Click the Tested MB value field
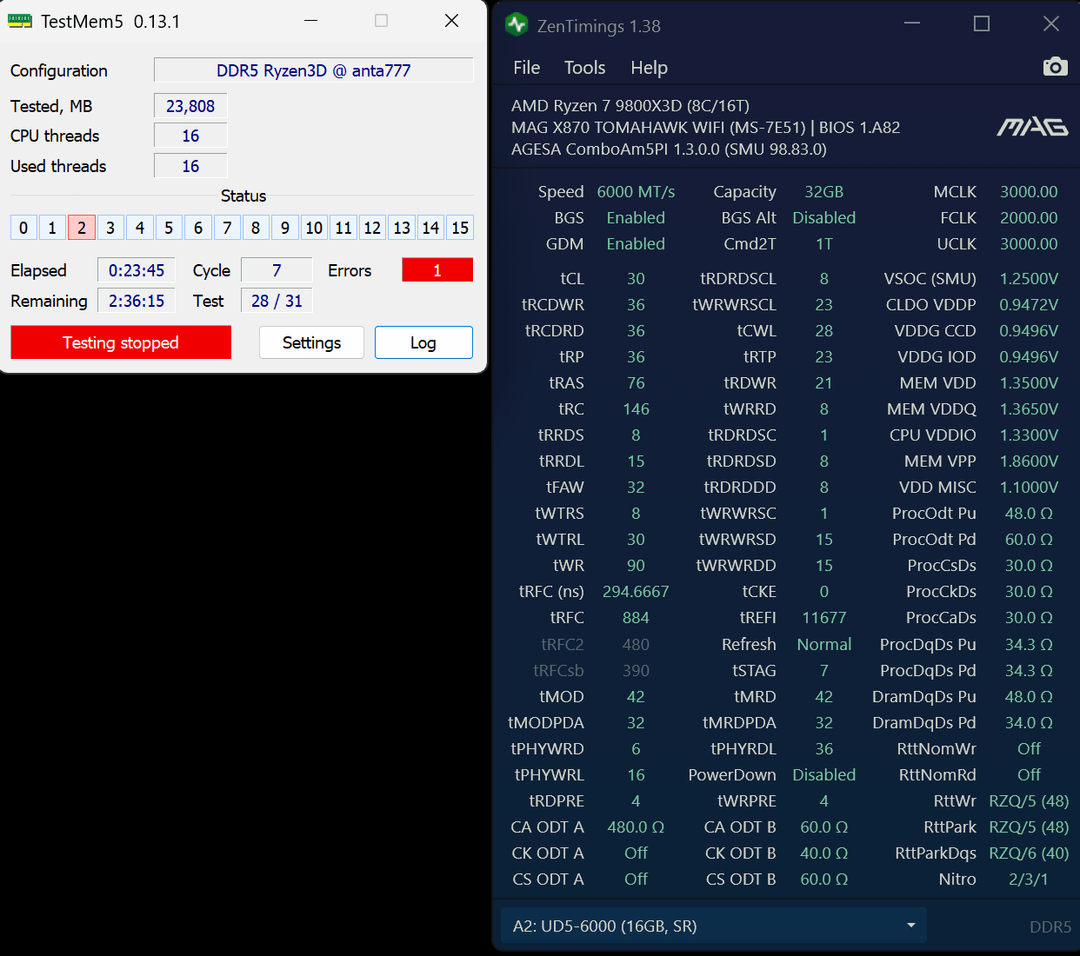Screen dimensions: 1080x956 coord(190,106)
